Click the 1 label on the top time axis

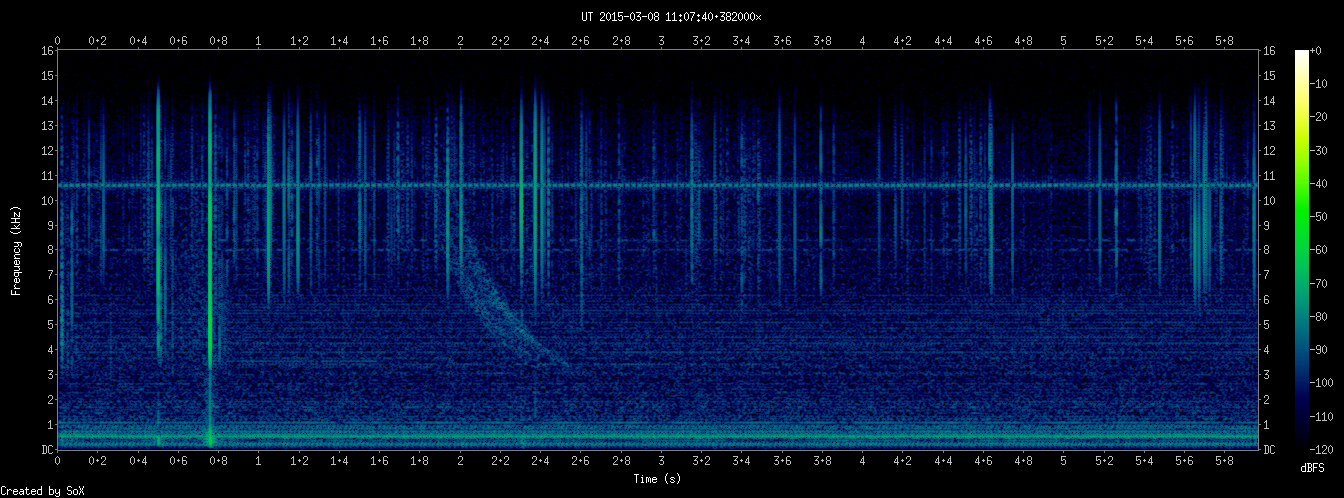(x=259, y=41)
